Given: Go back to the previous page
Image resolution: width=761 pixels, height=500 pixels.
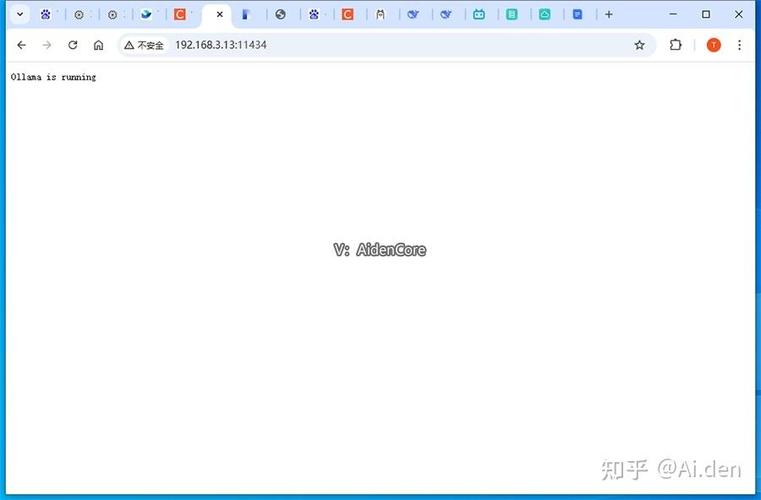Looking at the screenshot, I should tap(21, 45).
